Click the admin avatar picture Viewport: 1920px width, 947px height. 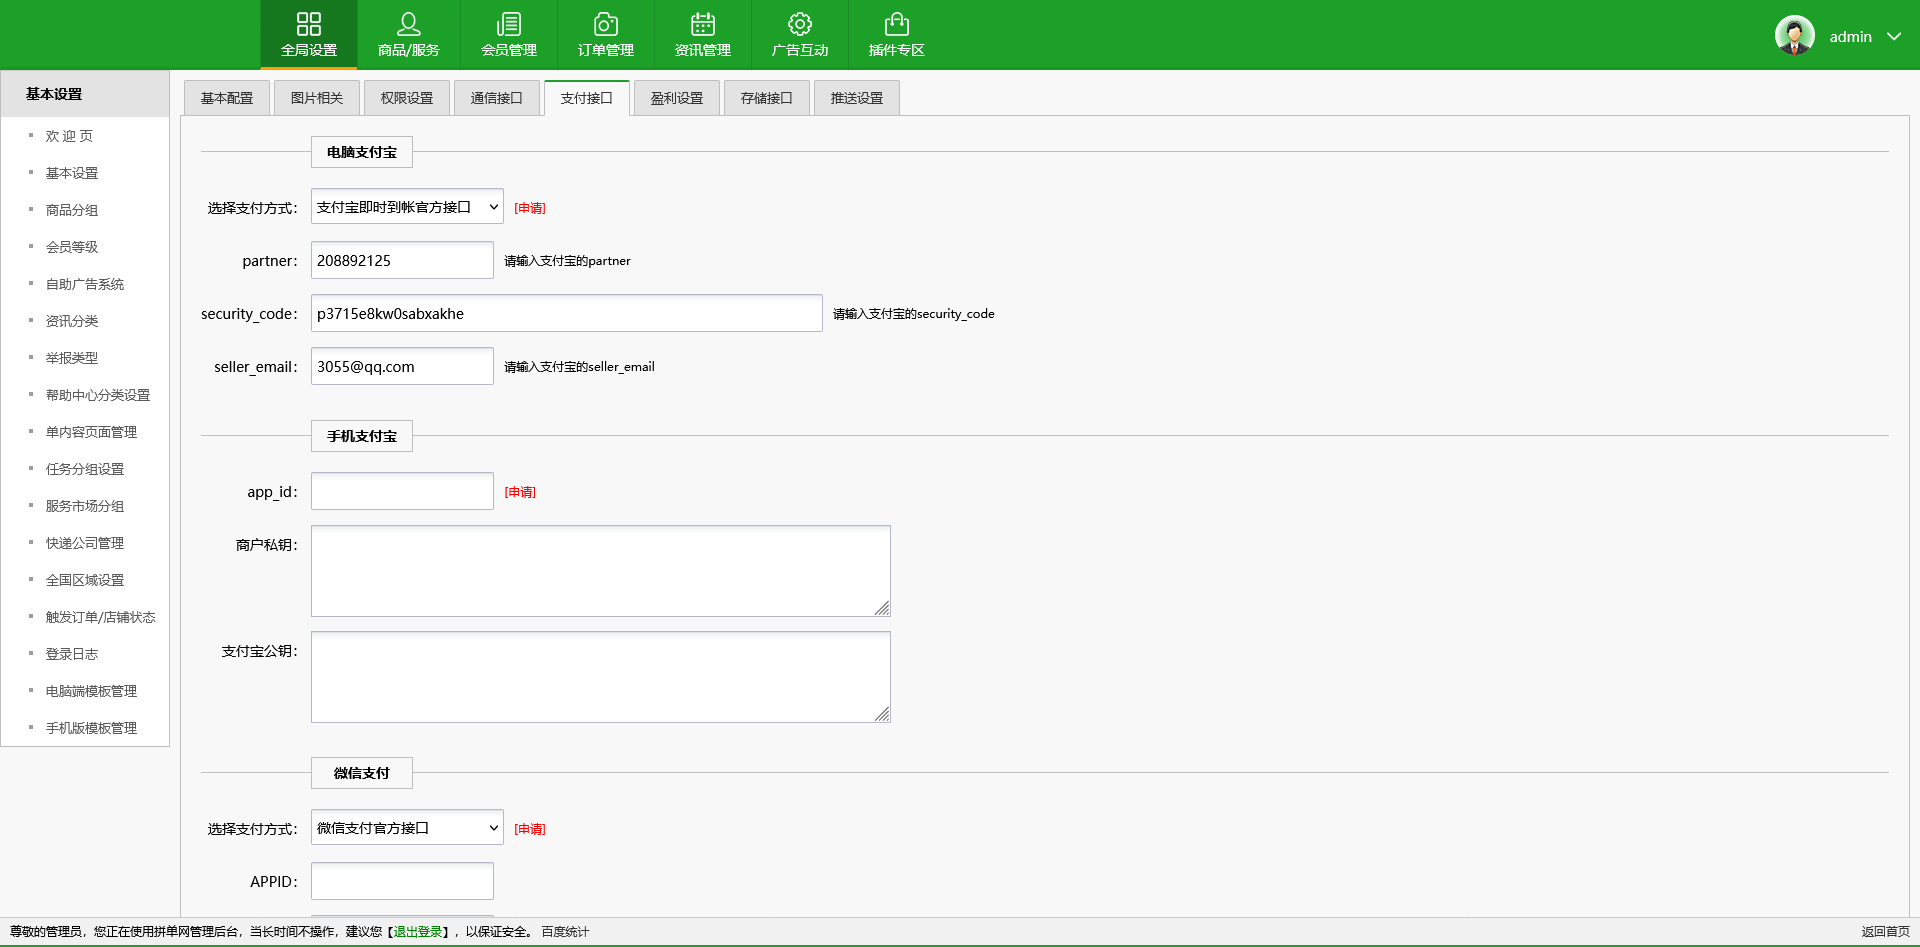pos(1795,35)
